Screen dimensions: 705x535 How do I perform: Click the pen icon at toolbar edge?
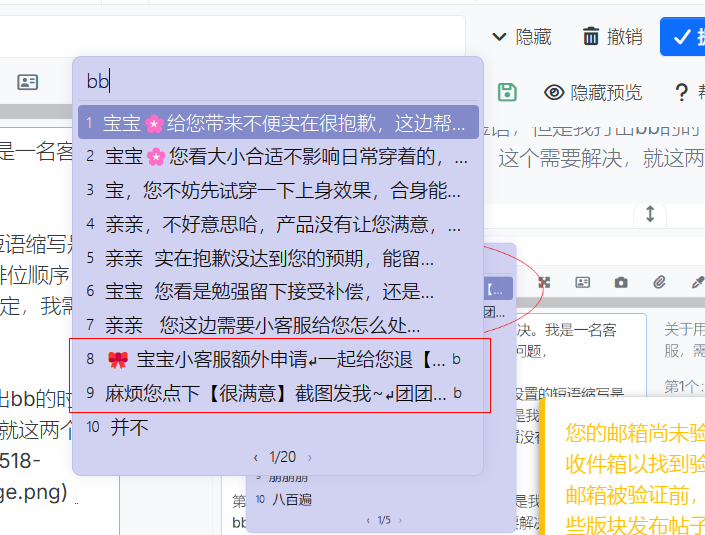[698, 282]
